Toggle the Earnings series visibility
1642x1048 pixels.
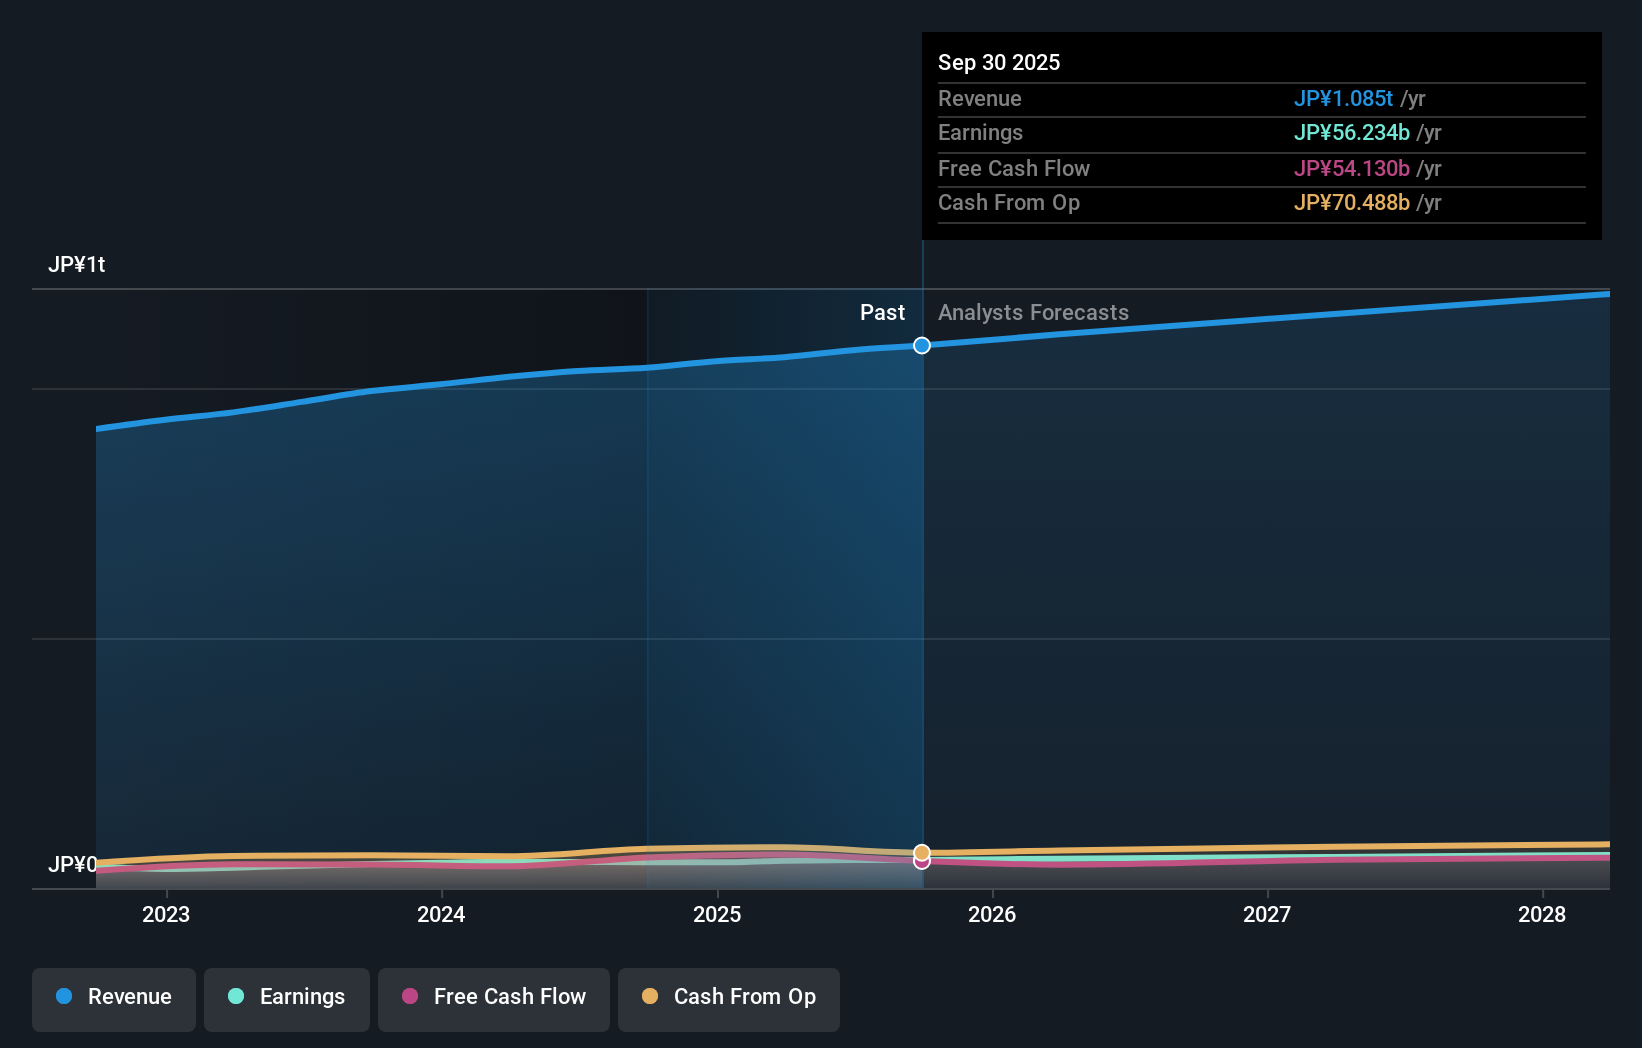(x=287, y=998)
